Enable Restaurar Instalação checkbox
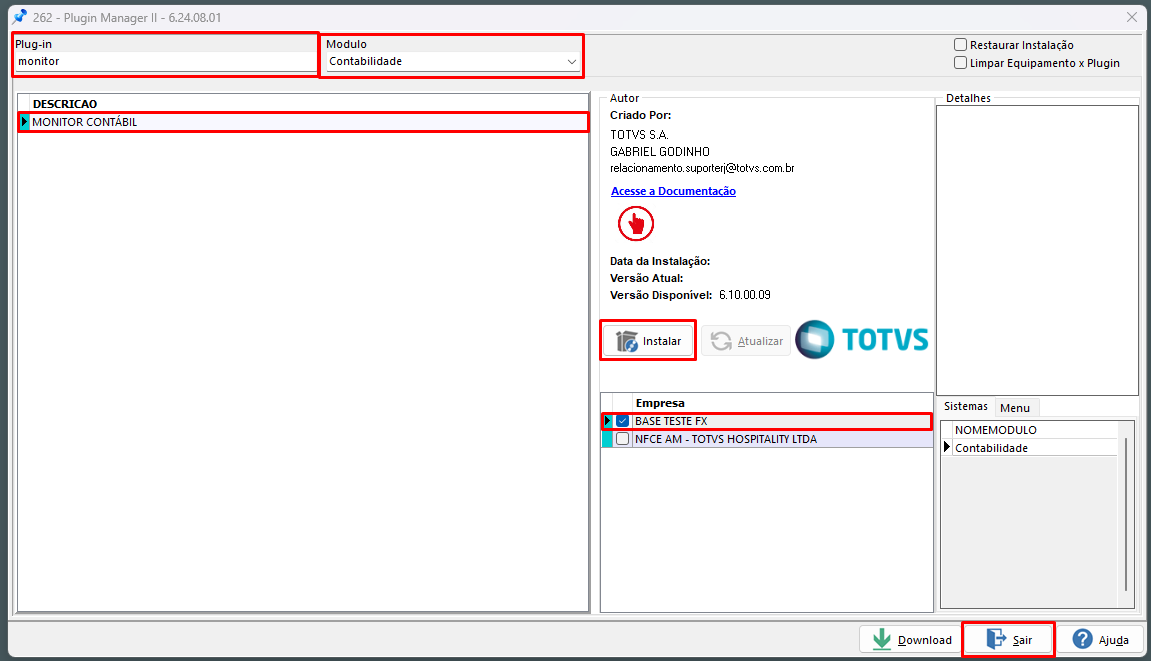The height and width of the screenshot is (661, 1151). point(960,45)
